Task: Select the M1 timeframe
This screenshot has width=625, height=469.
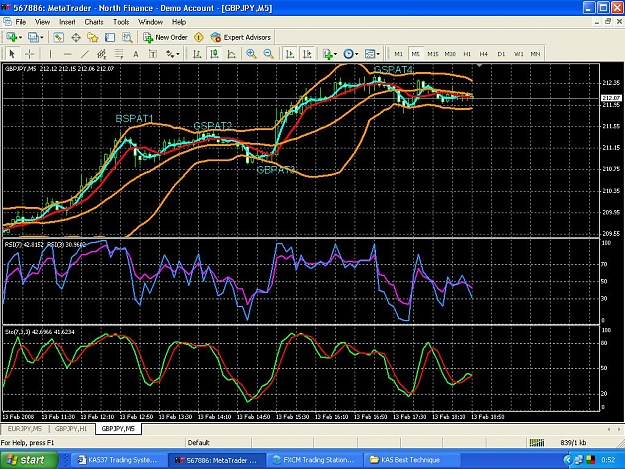Action: (398, 54)
